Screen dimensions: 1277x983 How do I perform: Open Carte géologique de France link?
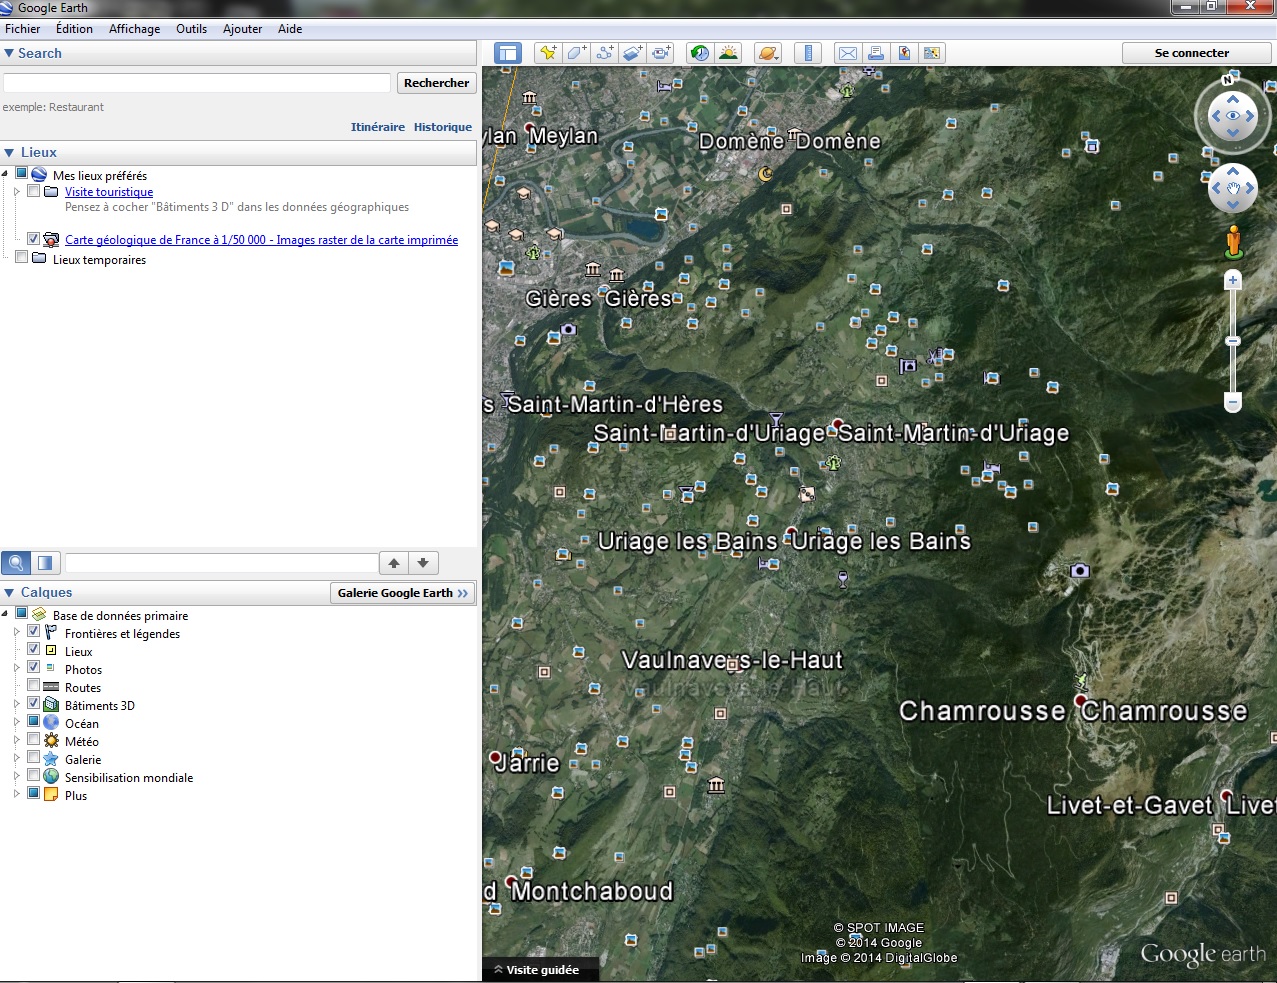261,239
